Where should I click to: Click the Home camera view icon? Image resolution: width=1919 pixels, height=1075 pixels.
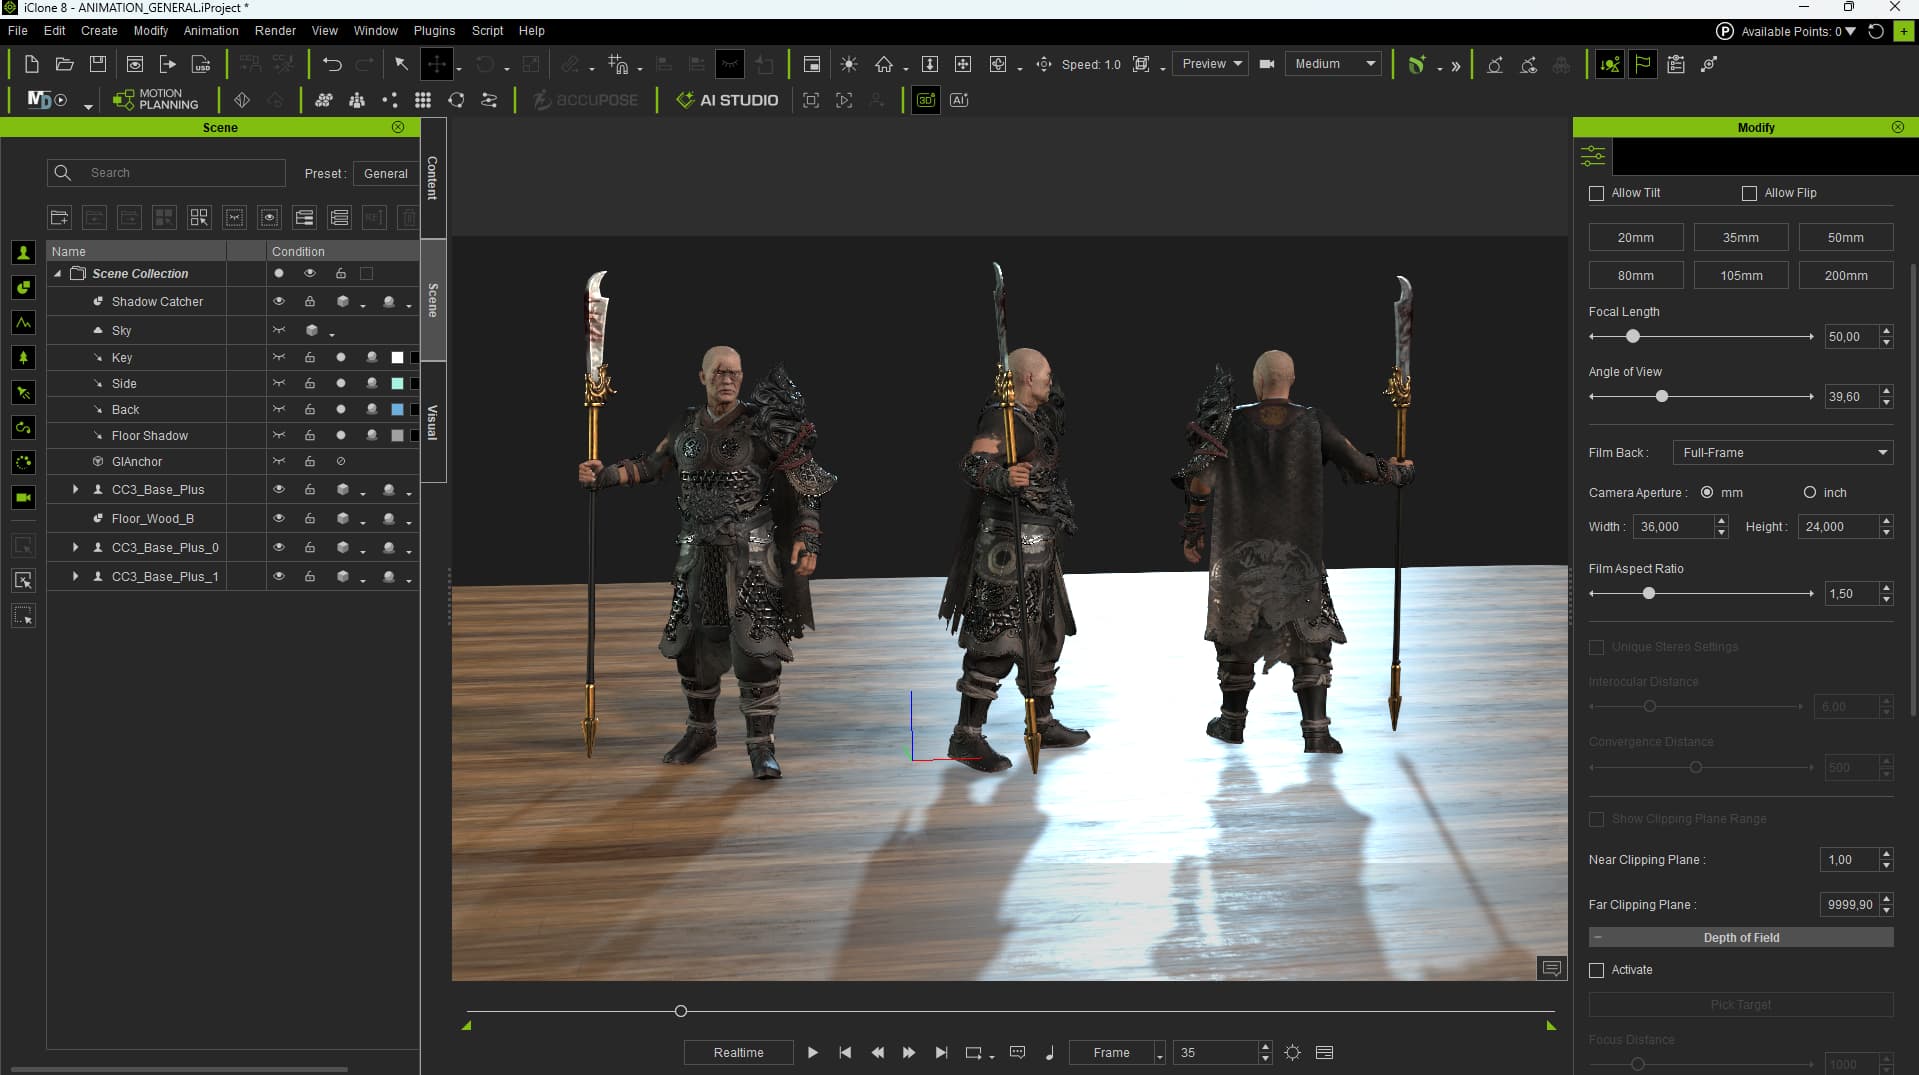[883, 64]
